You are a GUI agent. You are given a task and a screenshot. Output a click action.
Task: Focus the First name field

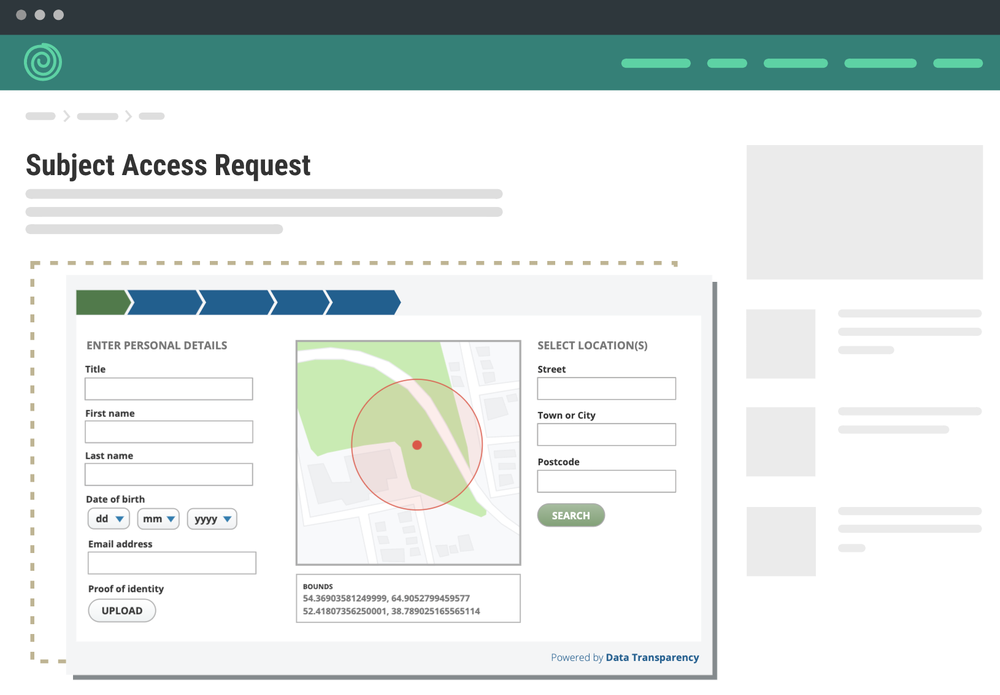point(169,432)
